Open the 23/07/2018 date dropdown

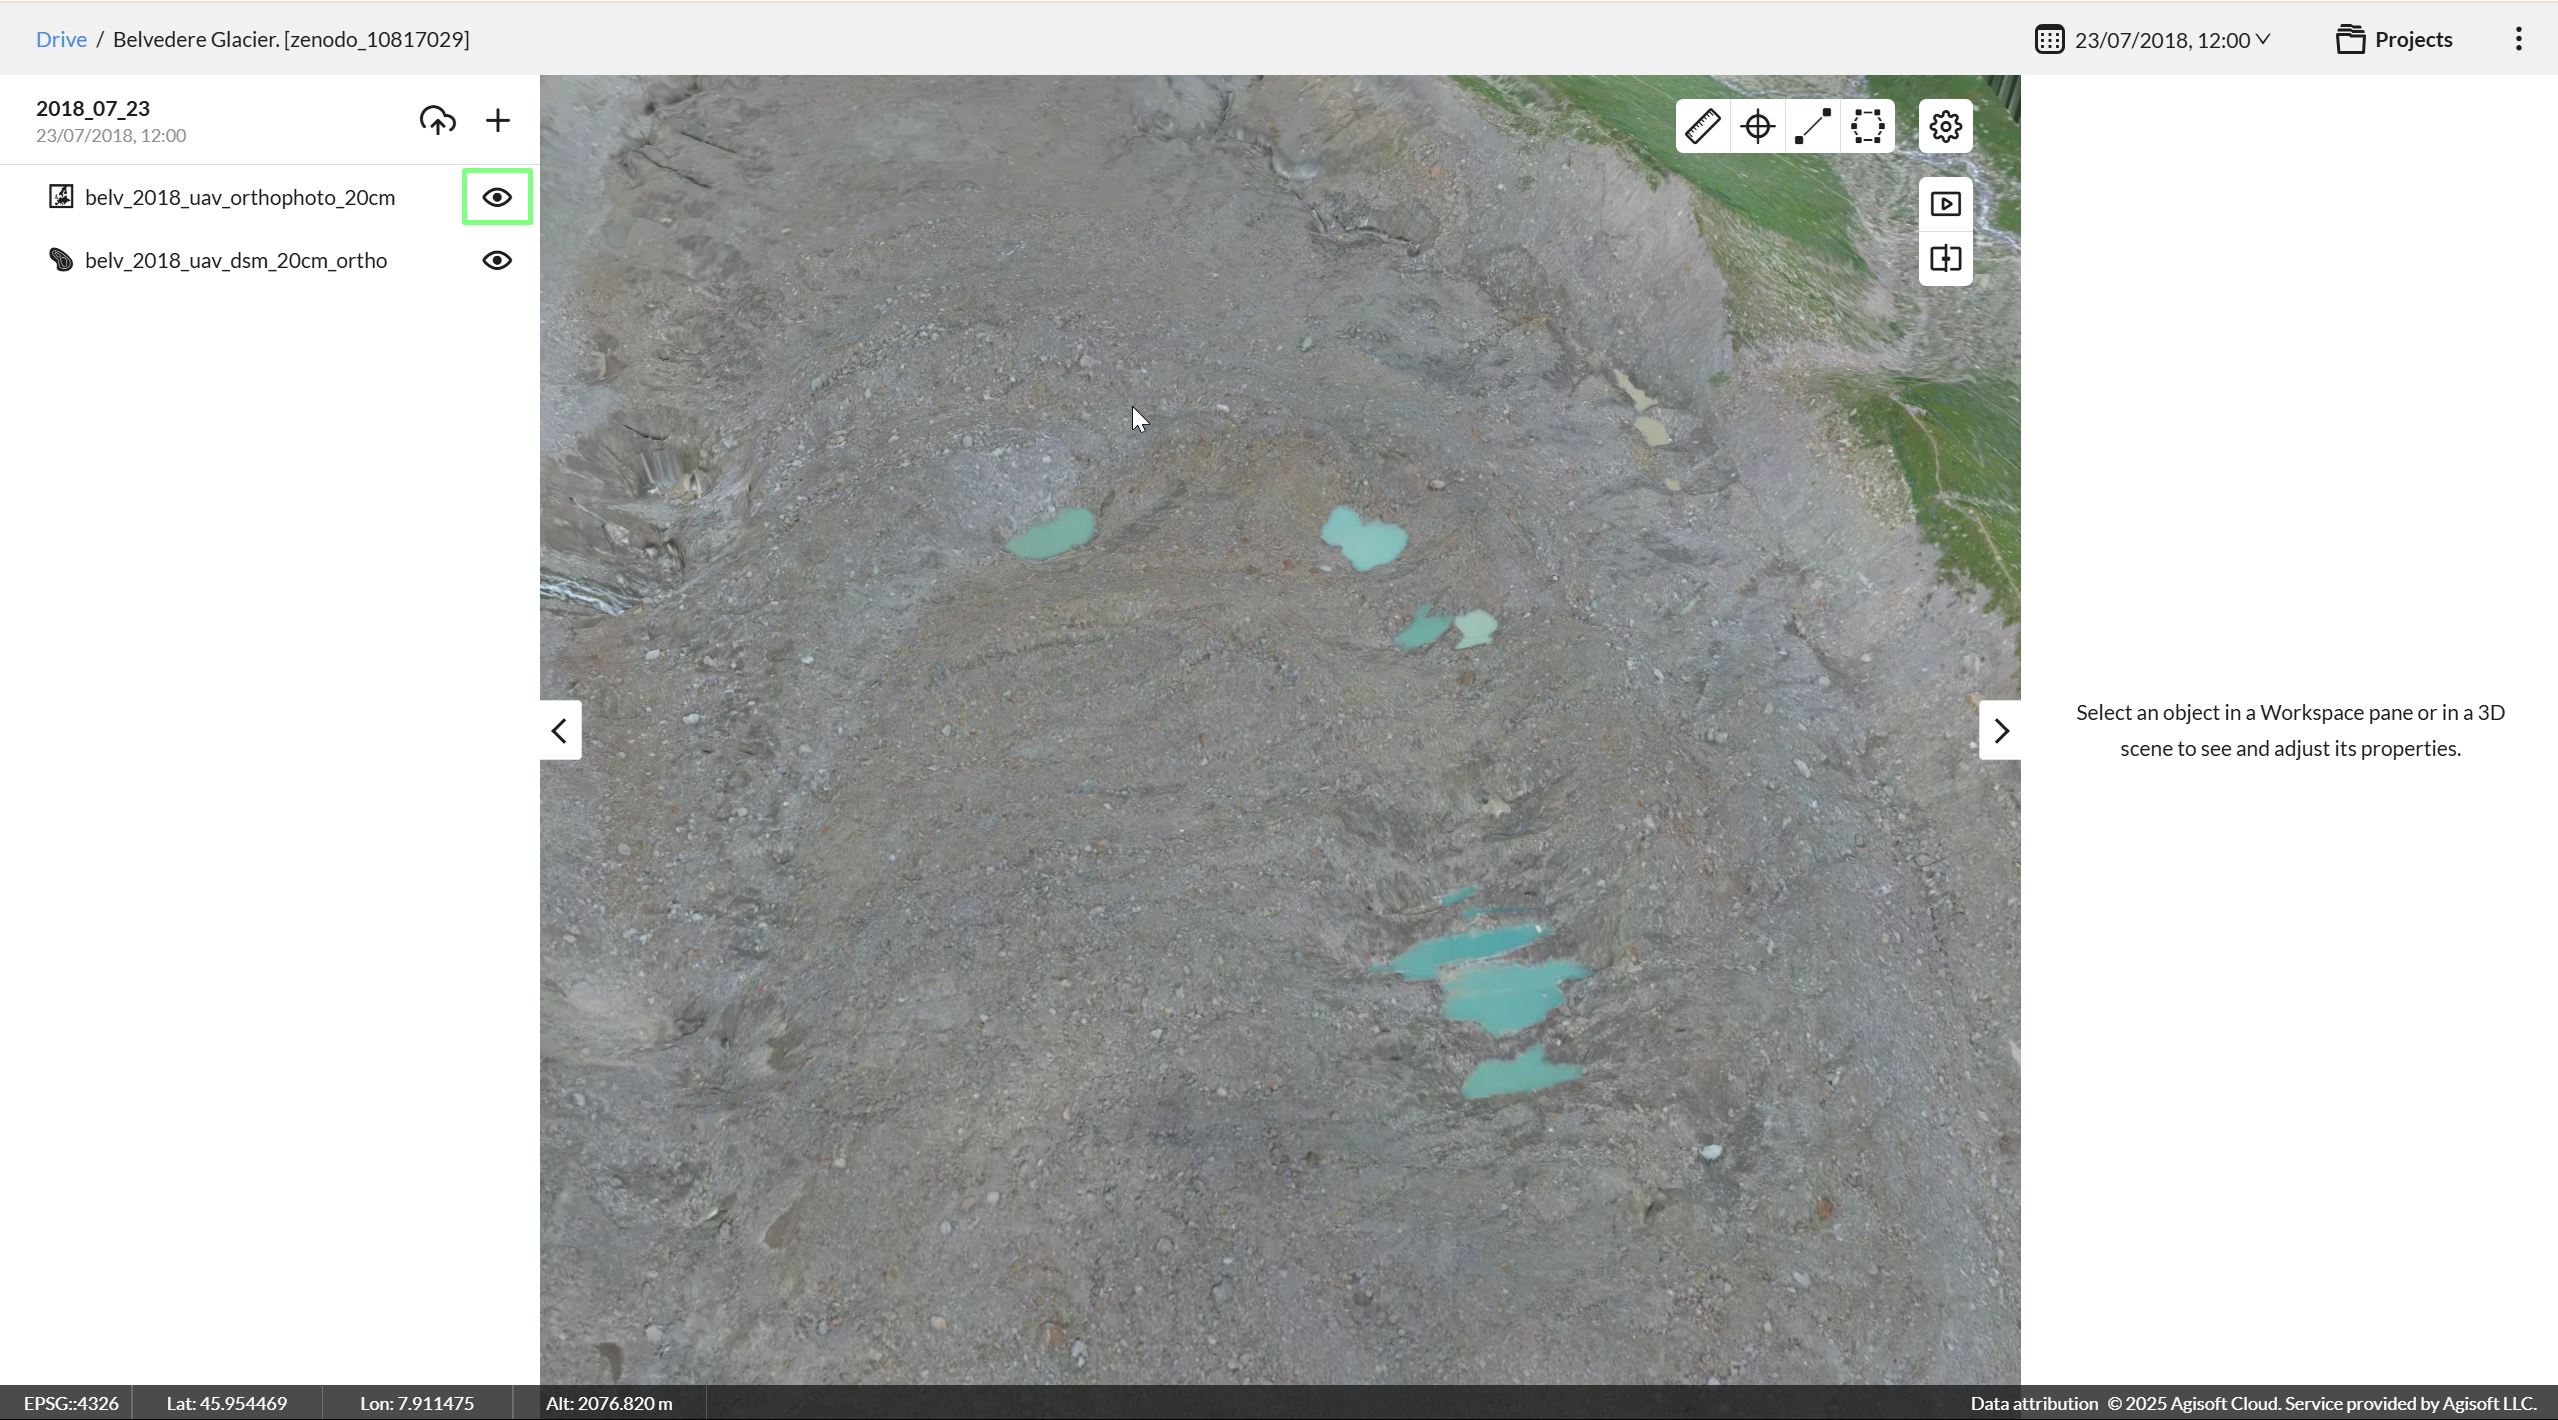click(2170, 40)
